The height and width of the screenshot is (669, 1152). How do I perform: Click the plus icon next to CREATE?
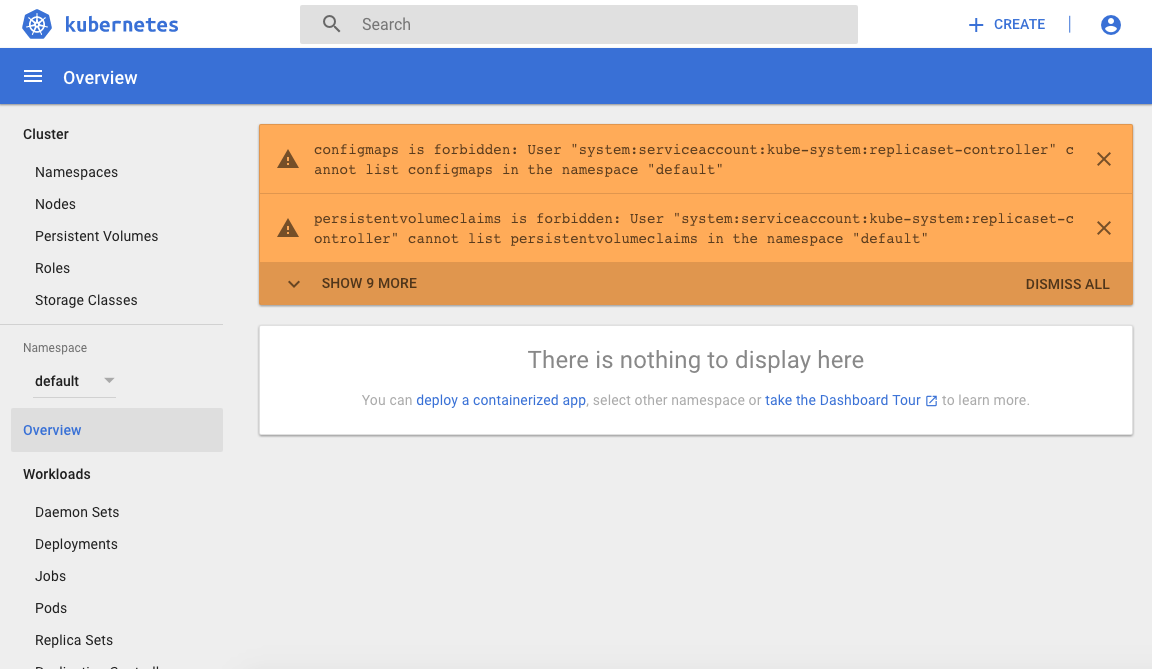click(975, 24)
